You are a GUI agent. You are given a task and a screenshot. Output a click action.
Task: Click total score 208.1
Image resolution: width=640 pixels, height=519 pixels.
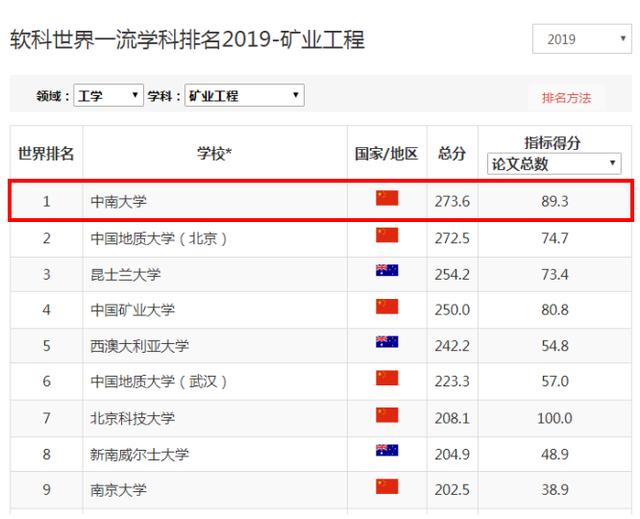tap(452, 419)
